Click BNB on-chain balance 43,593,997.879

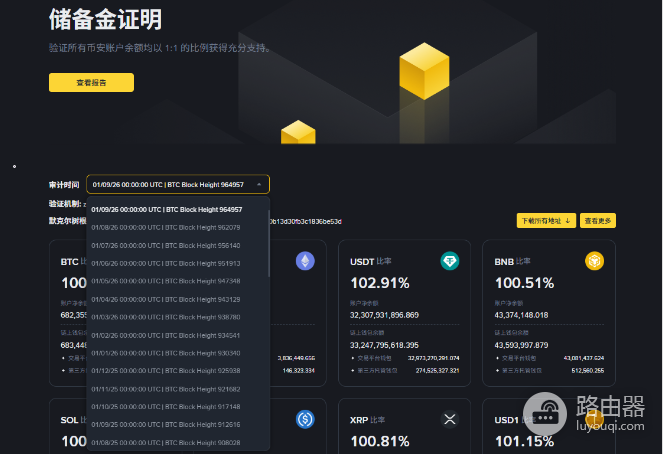(521, 345)
